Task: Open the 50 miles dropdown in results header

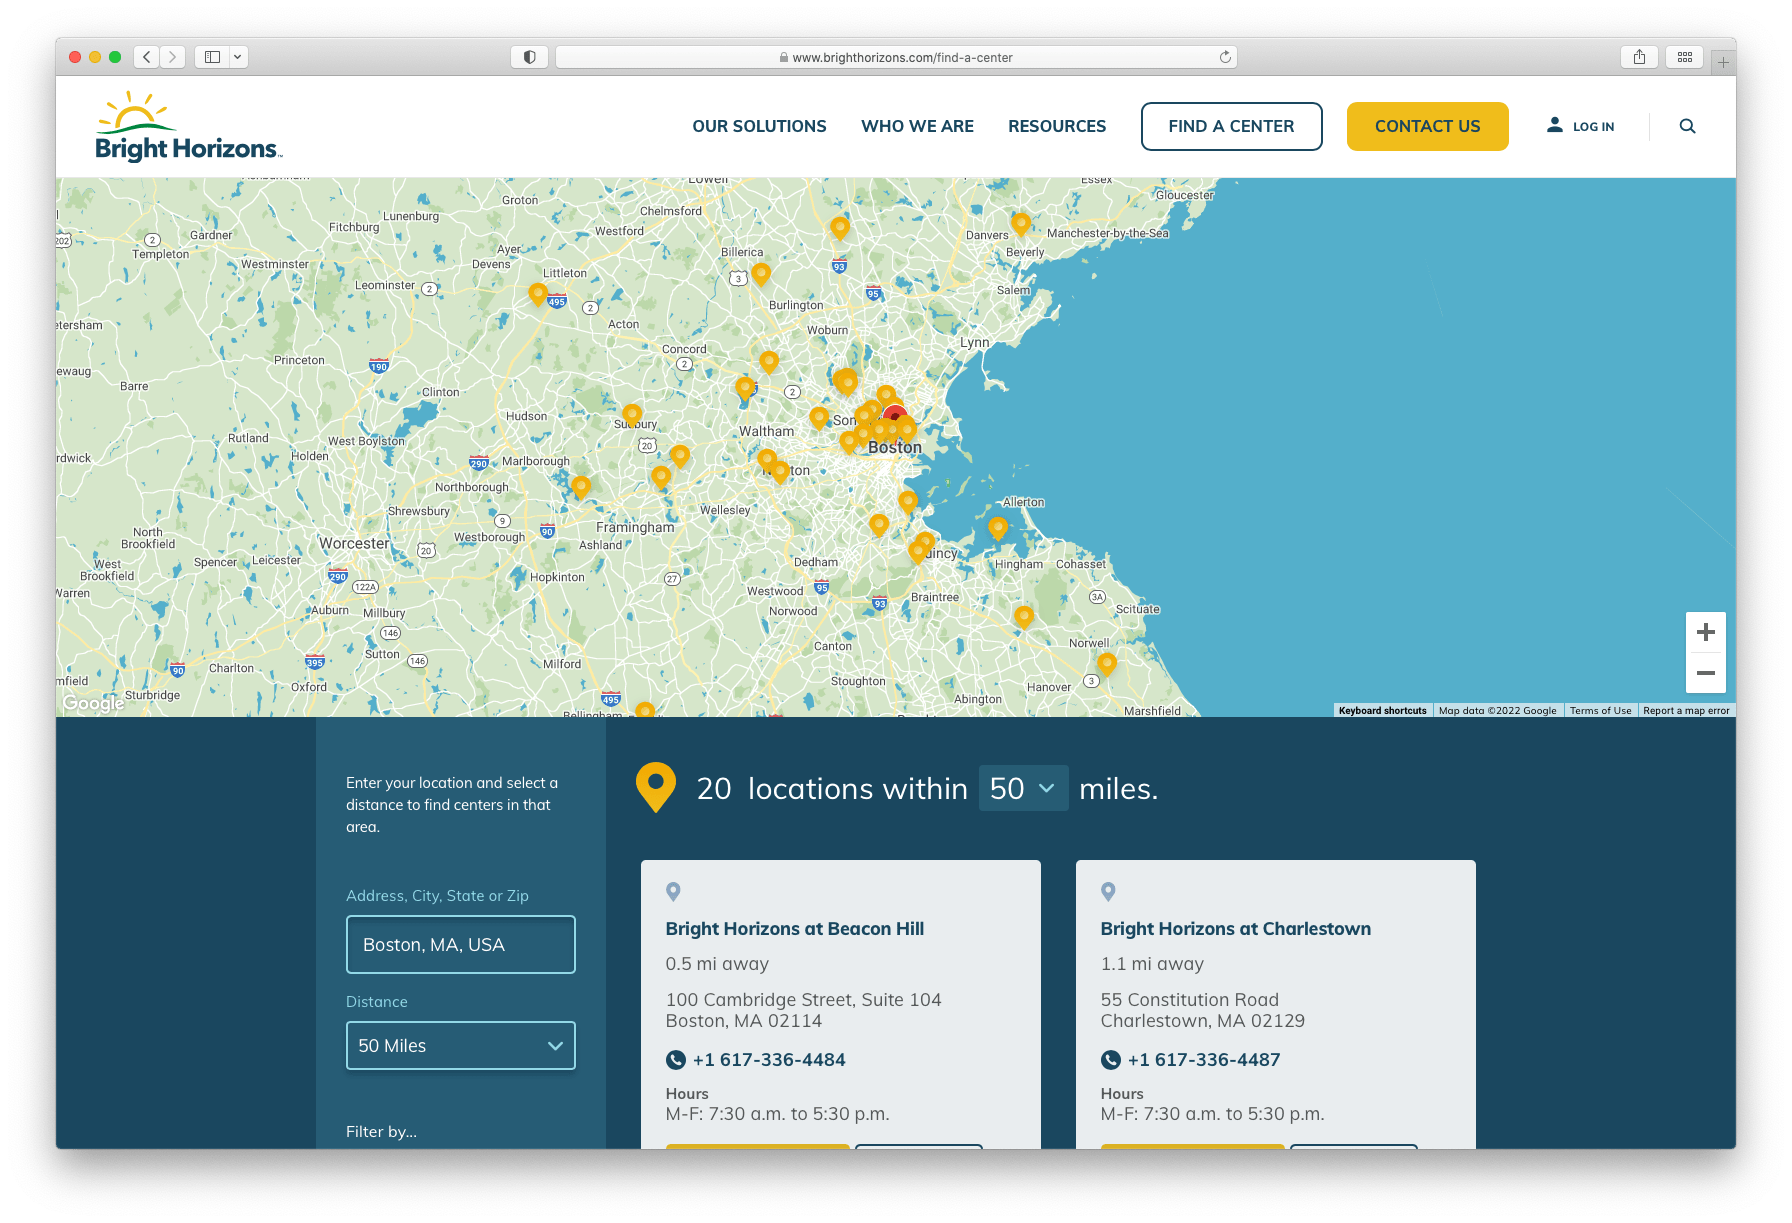Action: [x=1023, y=788]
